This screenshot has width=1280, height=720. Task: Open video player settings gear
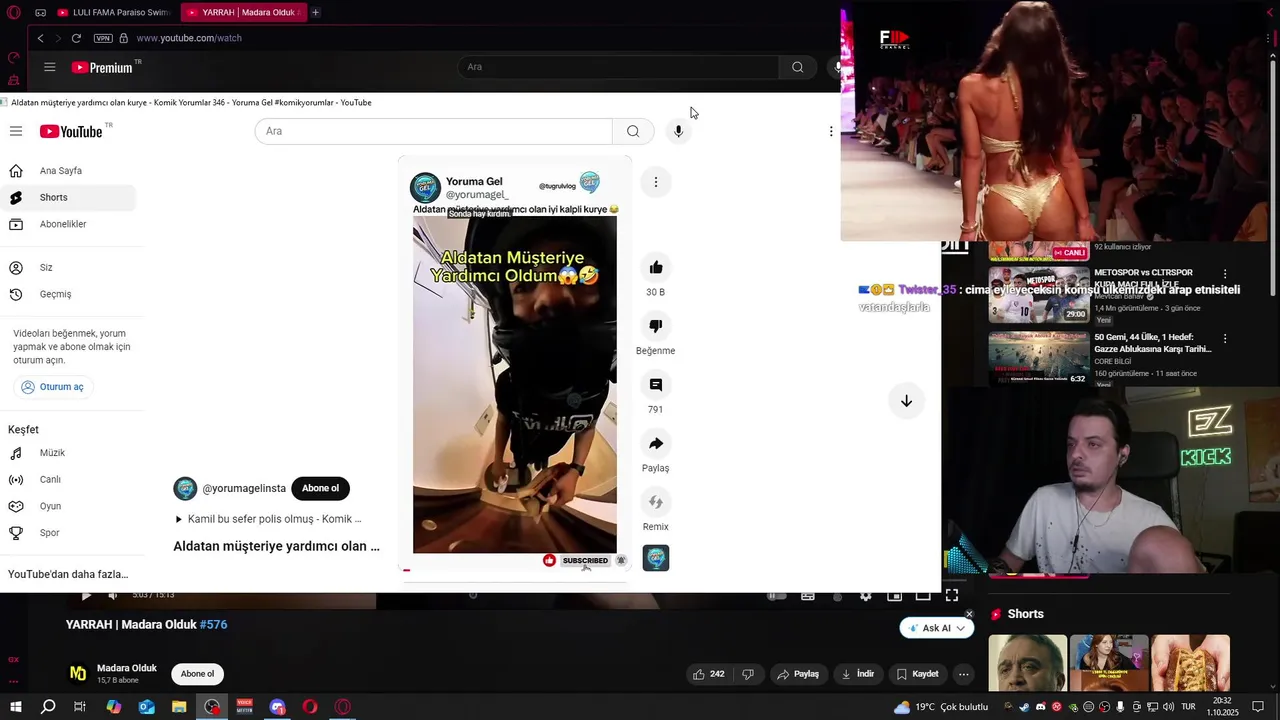point(866,596)
